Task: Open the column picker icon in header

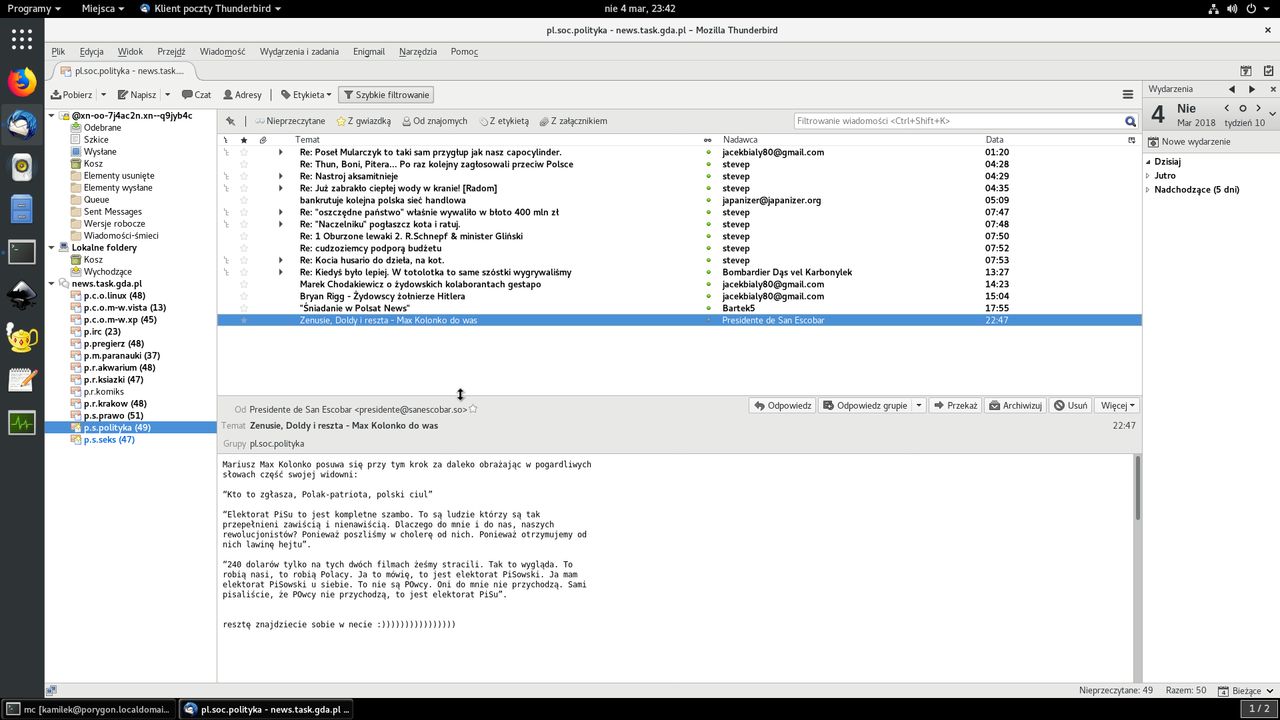Action: tap(1132, 140)
